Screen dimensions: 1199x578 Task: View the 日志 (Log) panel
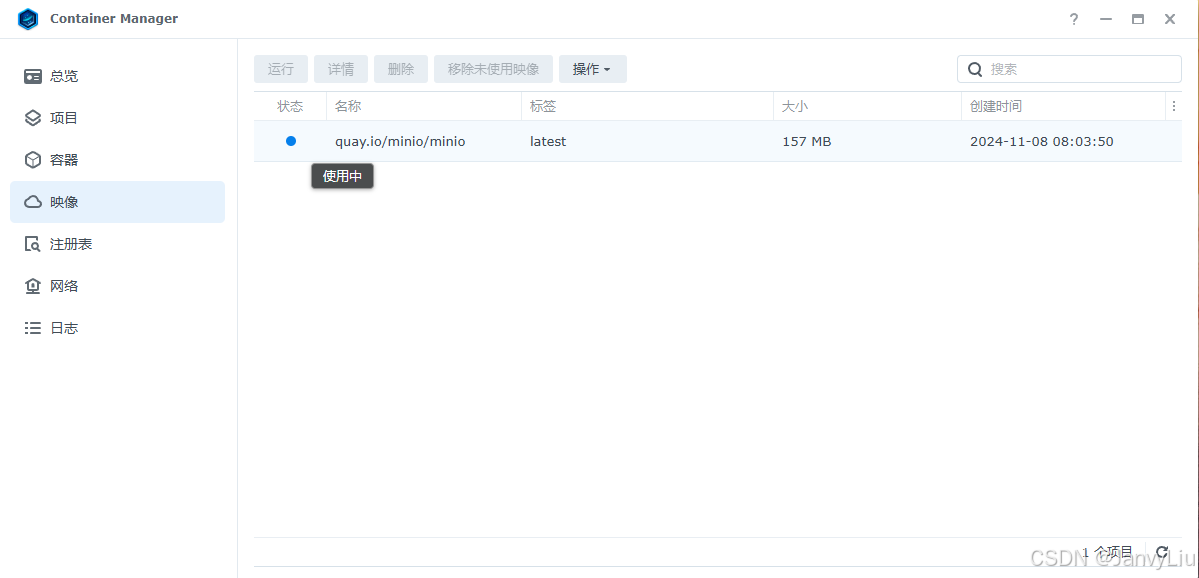tap(64, 327)
